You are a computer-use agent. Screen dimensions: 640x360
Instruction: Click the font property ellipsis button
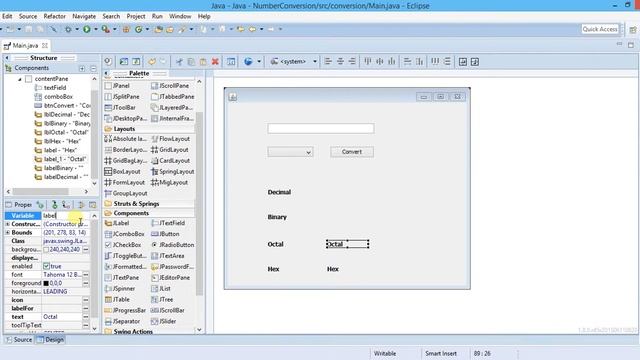(x=86, y=275)
